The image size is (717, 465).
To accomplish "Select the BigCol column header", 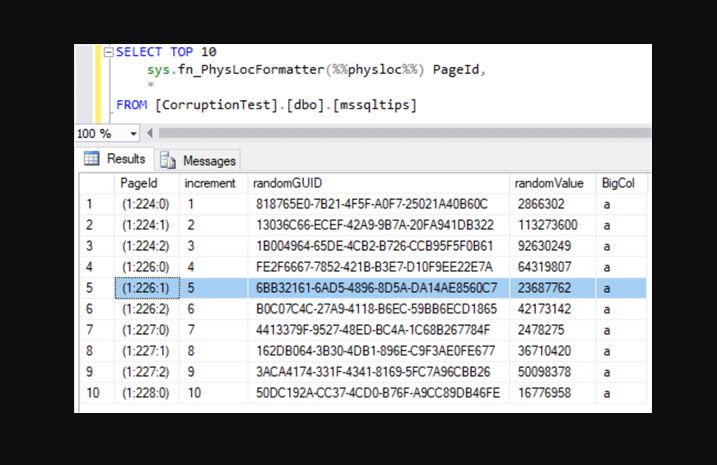I will click(x=621, y=183).
